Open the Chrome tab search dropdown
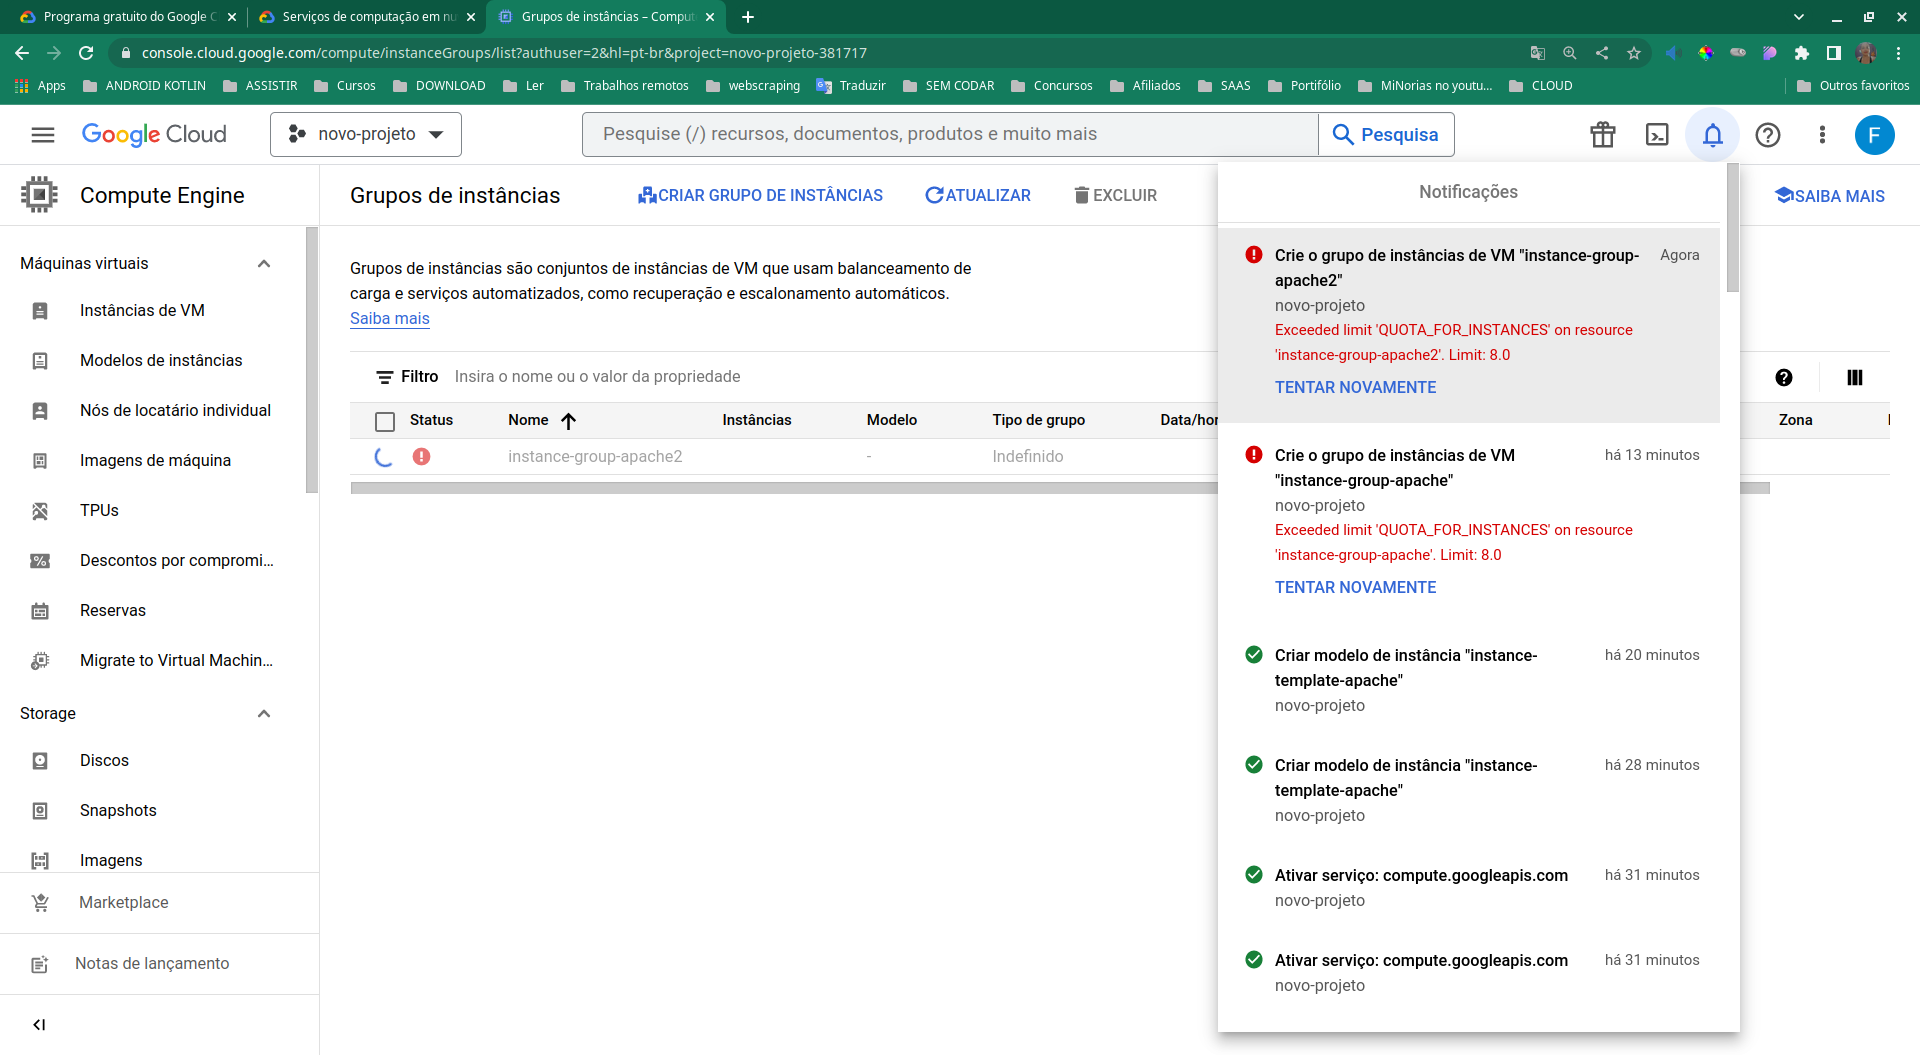Image resolution: width=1920 pixels, height=1055 pixels. [1799, 17]
